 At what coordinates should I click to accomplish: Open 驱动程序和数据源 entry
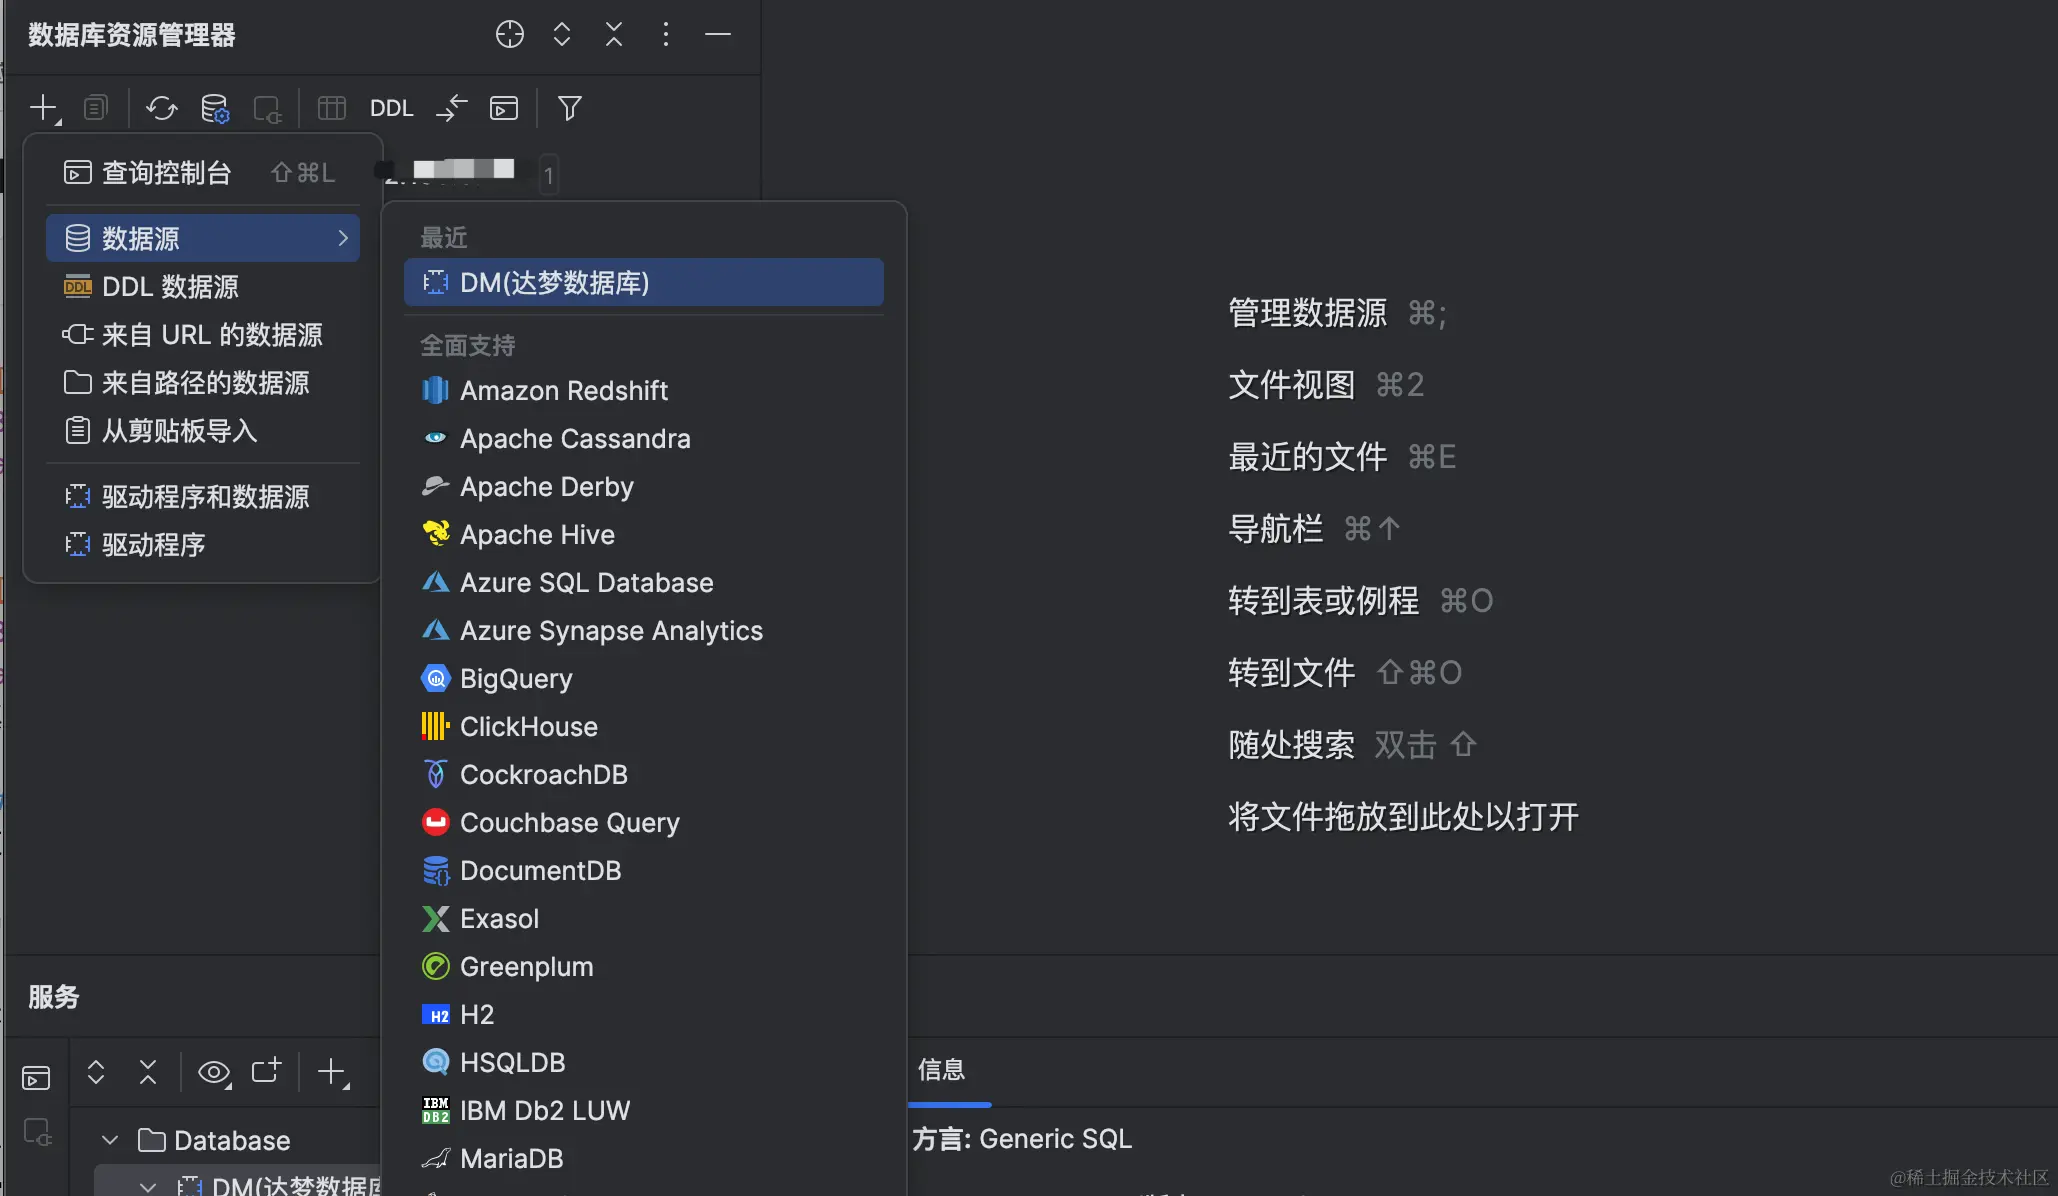point(202,497)
